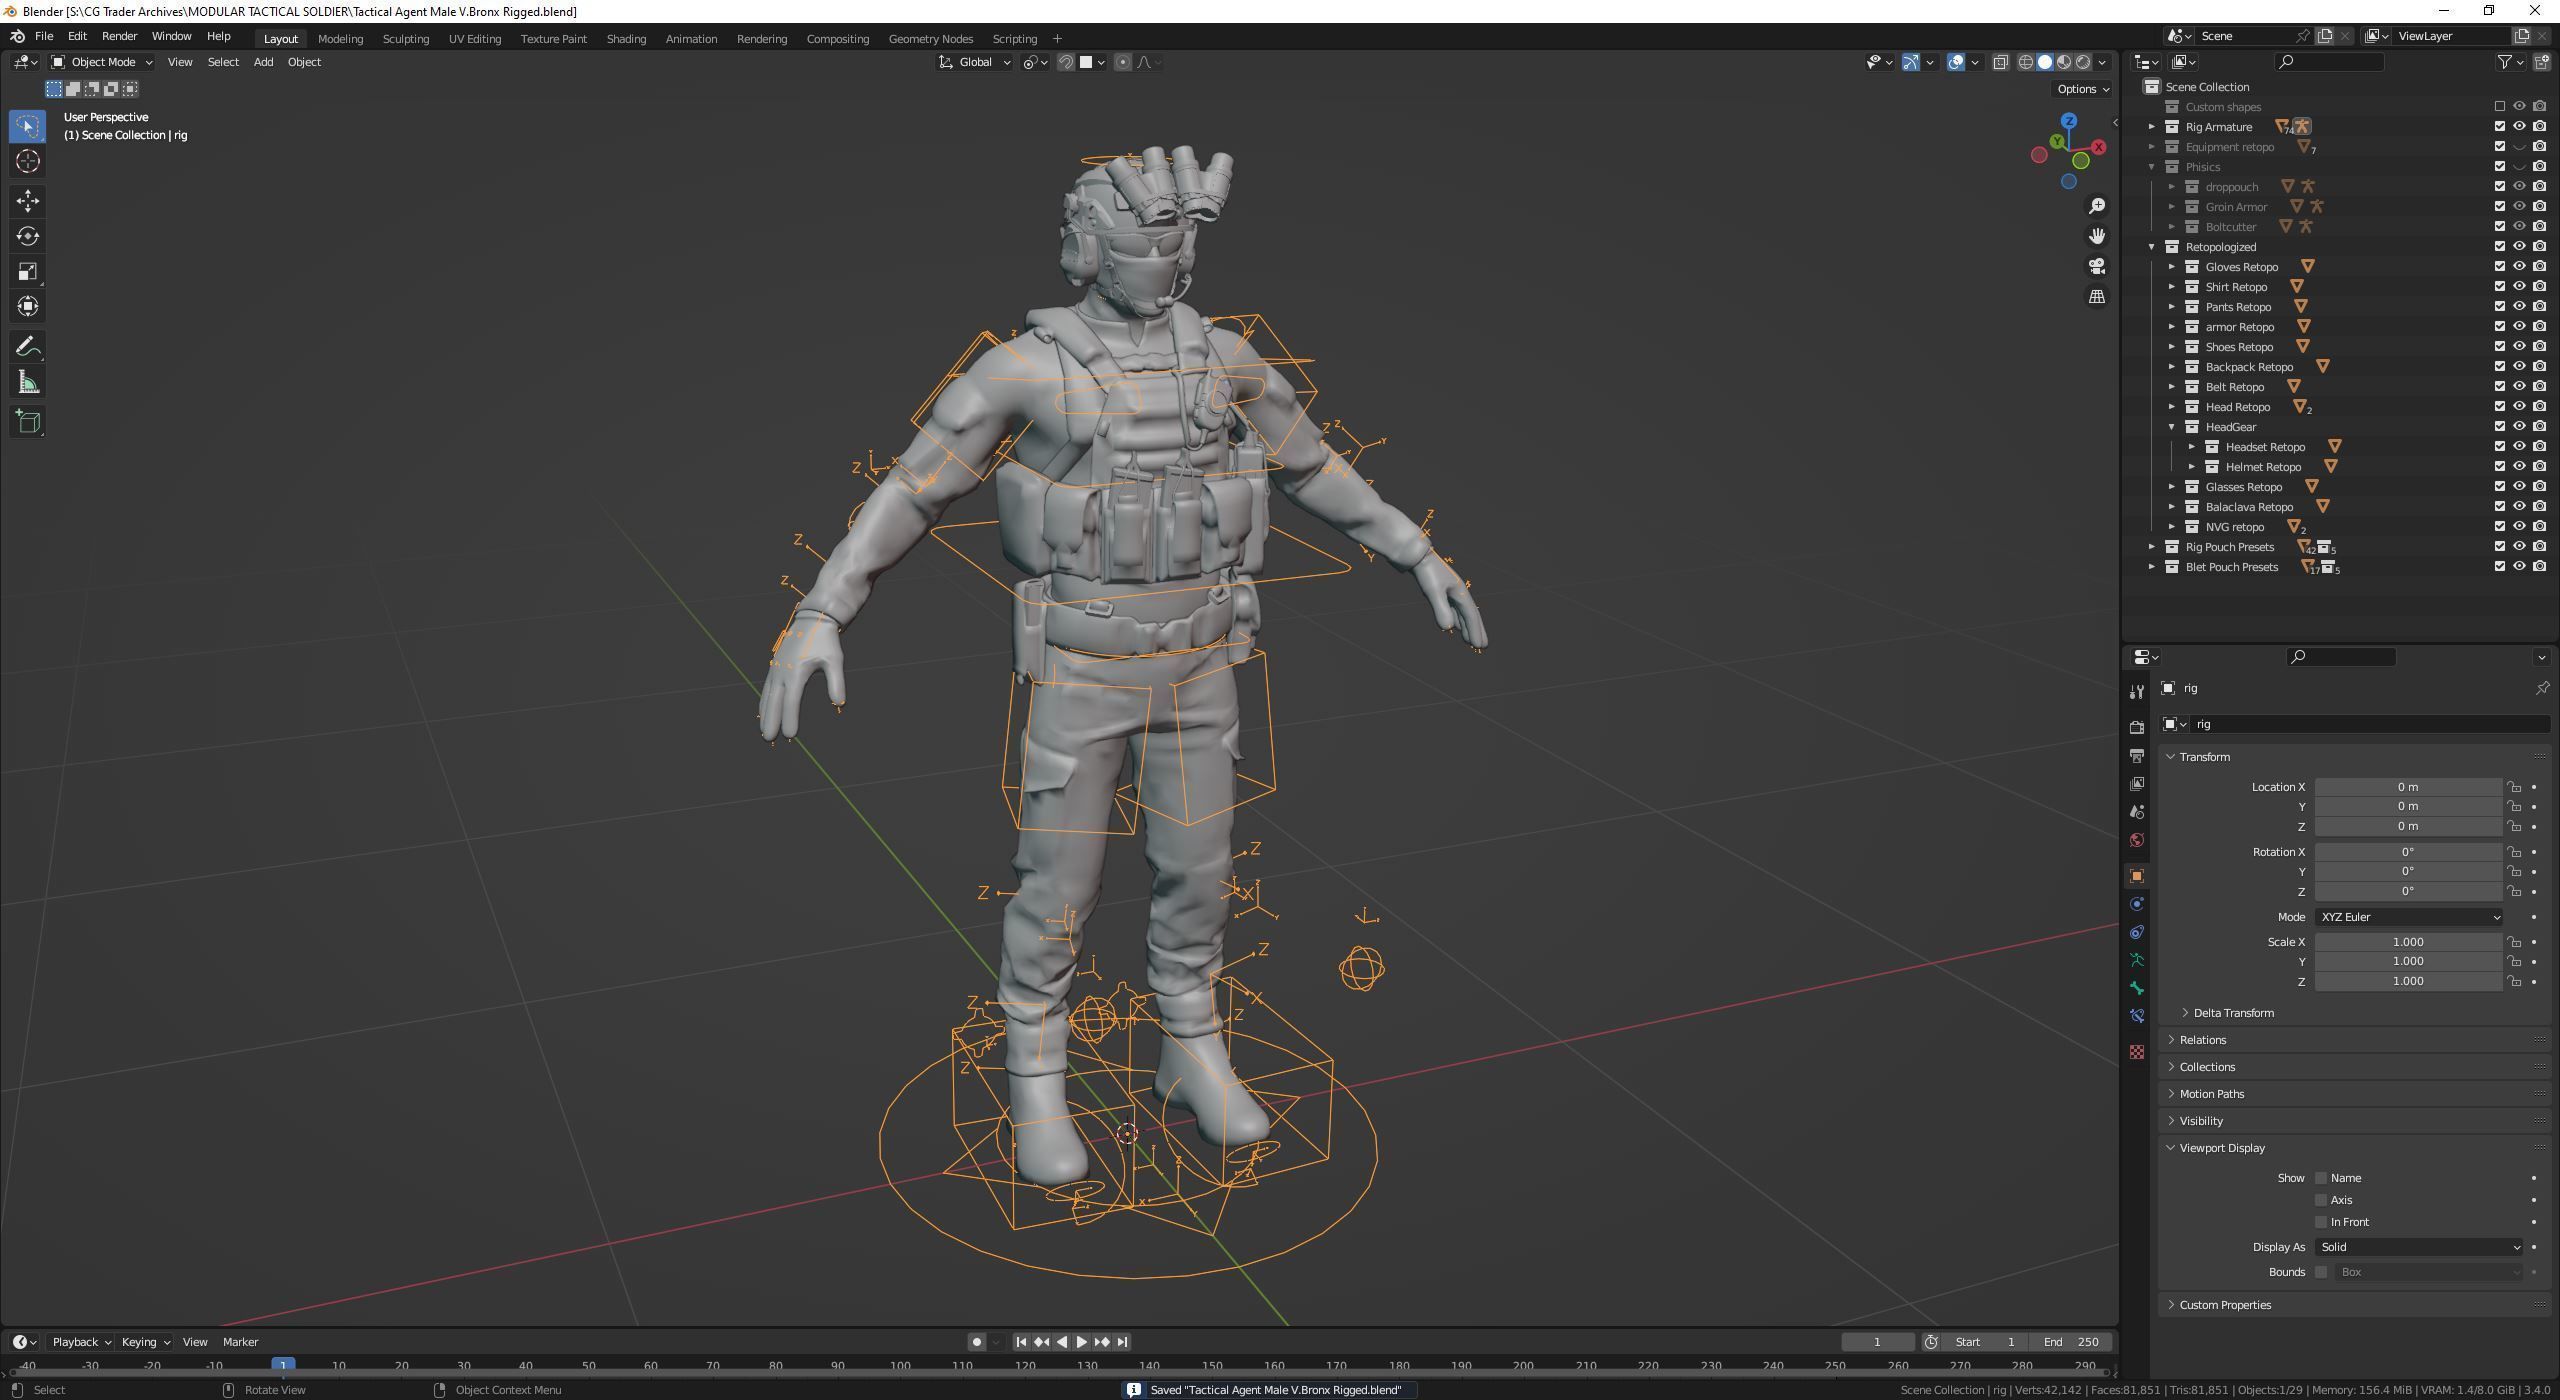
Task: Activate the Scale tool
Action: point(27,271)
